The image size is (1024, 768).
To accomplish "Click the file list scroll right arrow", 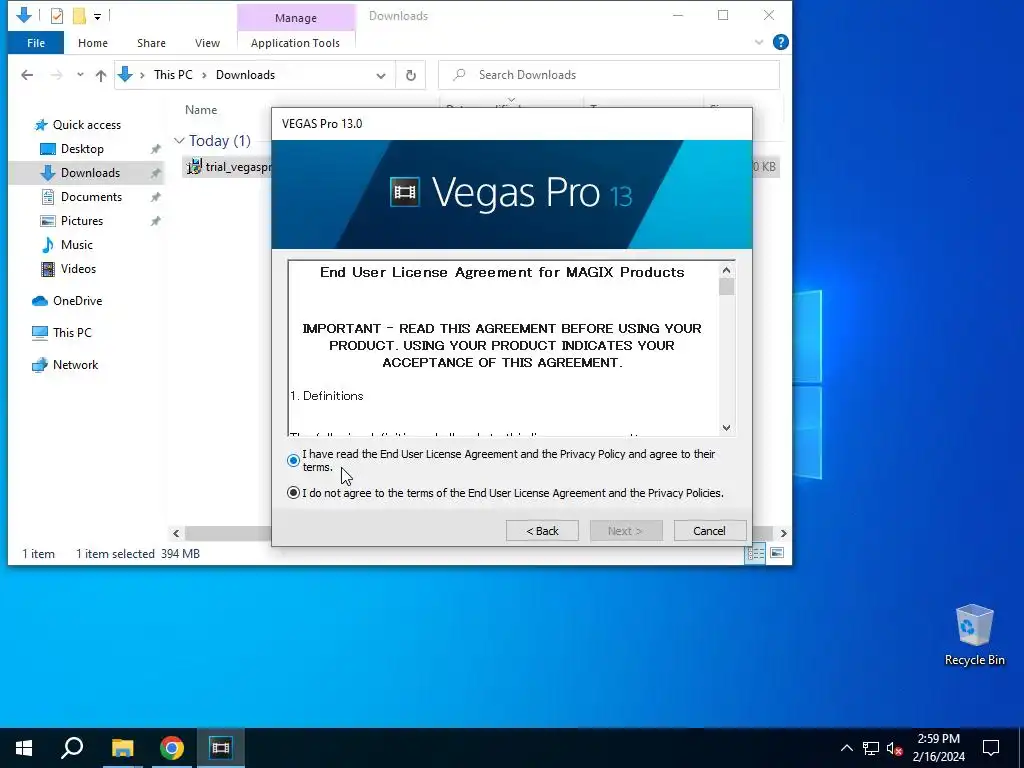I will [x=784, y=534].
